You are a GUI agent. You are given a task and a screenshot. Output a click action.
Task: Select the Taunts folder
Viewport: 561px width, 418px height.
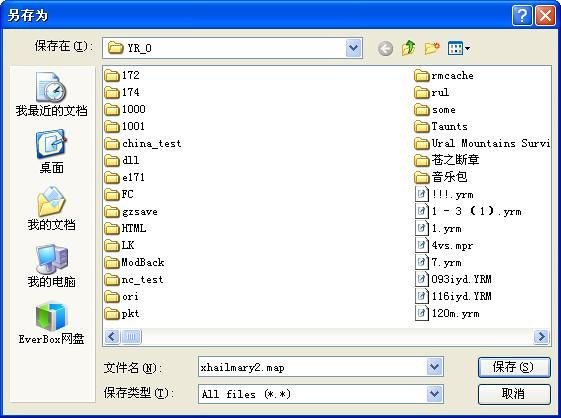tap(441, 126)
